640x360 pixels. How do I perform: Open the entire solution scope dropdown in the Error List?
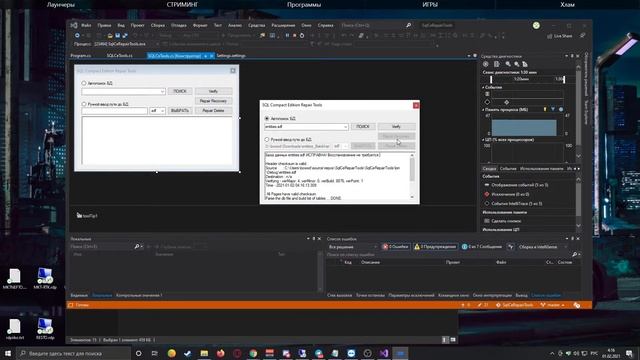point(352,247)
